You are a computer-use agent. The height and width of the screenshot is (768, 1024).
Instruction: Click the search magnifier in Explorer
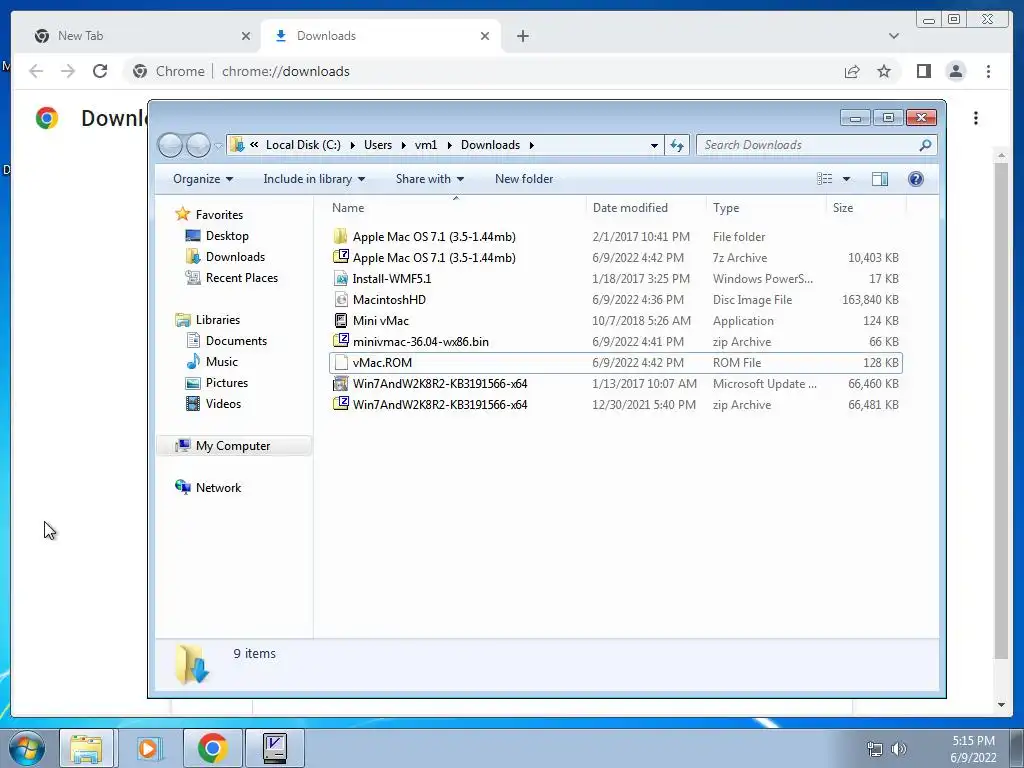click(925, 145)
